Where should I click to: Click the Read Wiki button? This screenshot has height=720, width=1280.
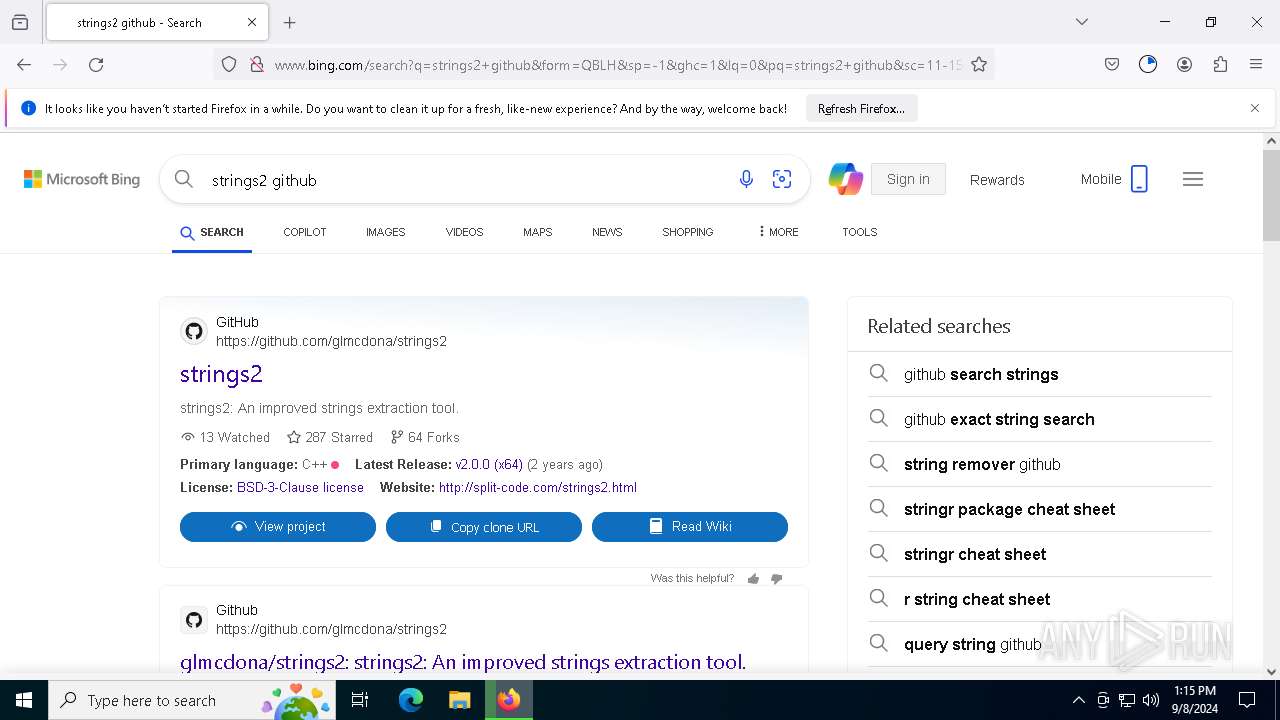coord(690,527)
